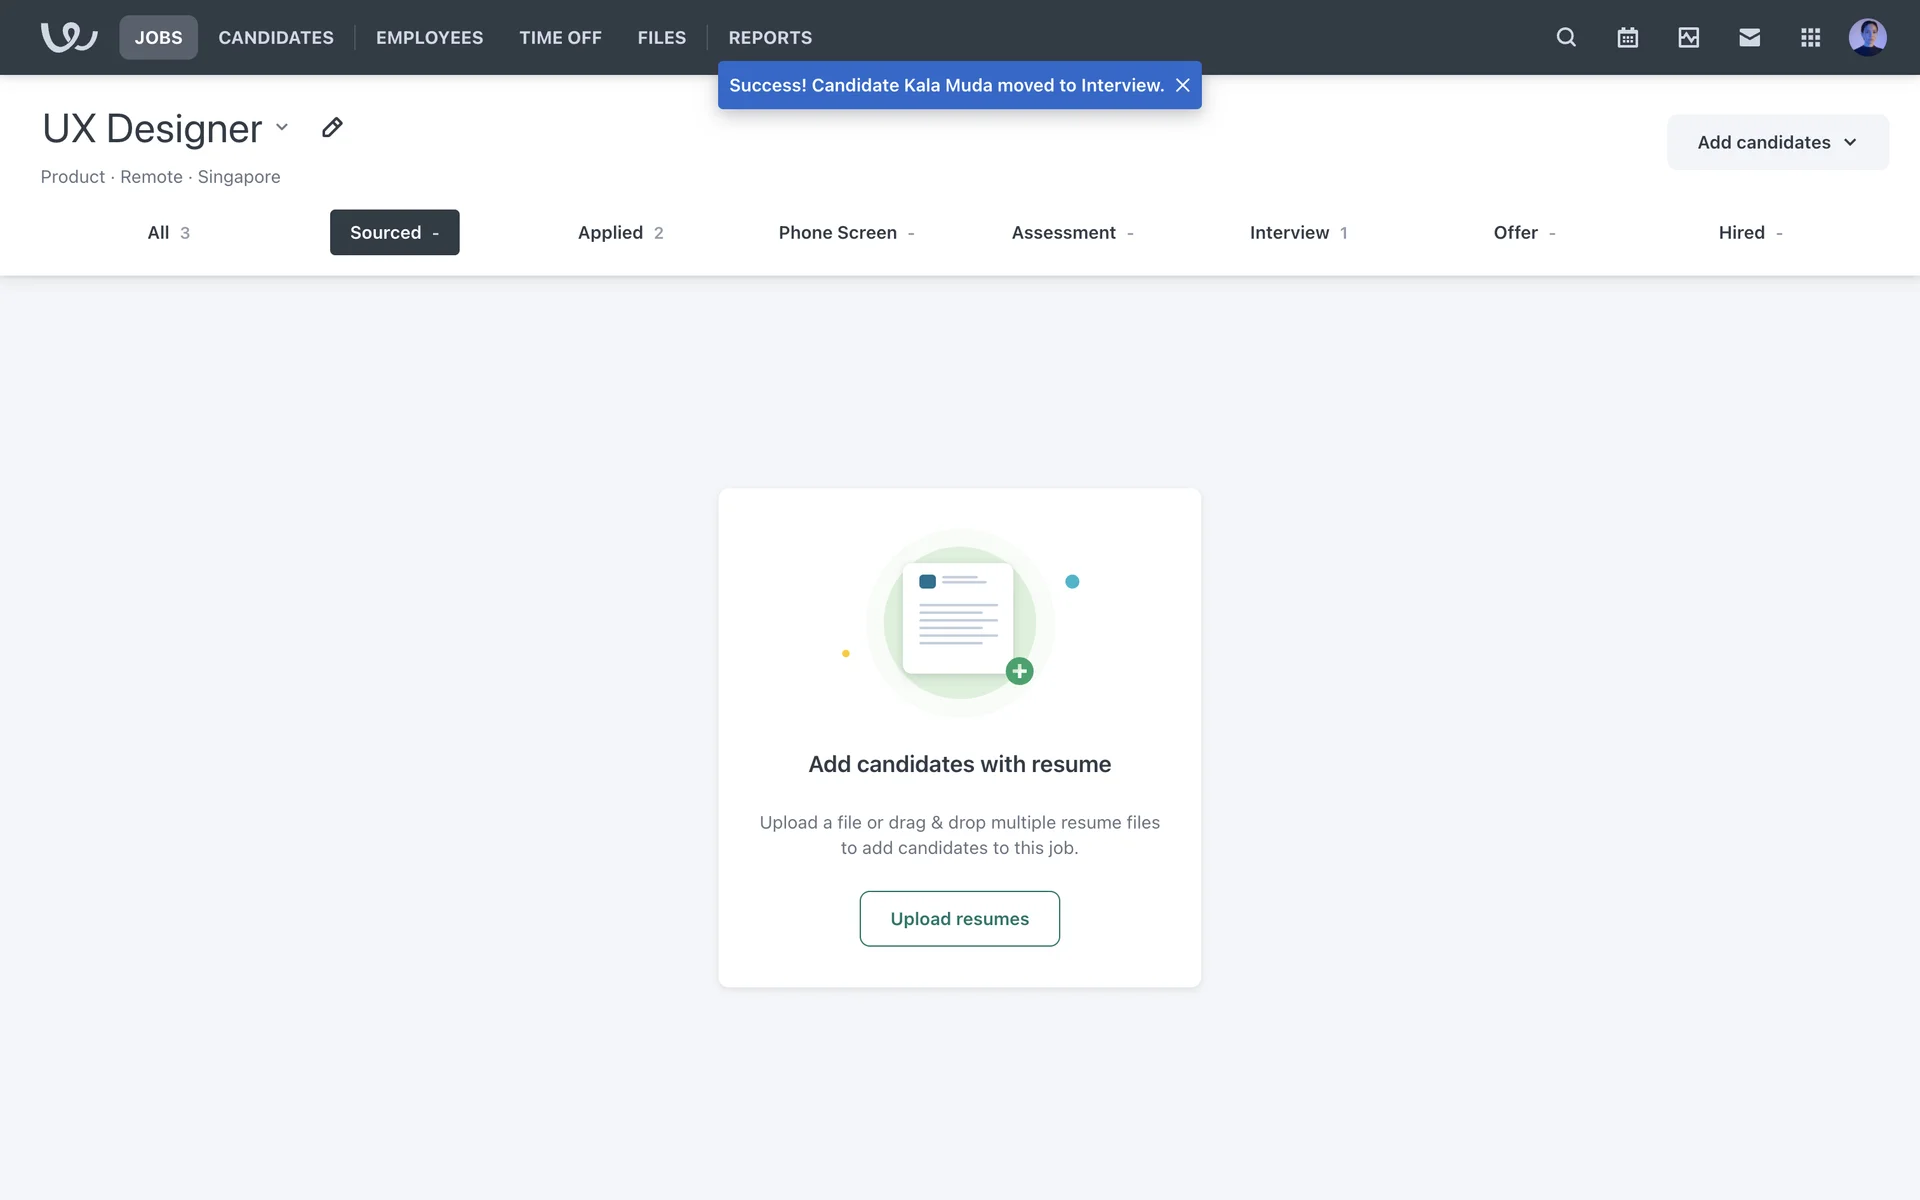This screenshot has width=1920, height=1200.
Task: Open the apps grid icon
Action: click(1810, 37)
